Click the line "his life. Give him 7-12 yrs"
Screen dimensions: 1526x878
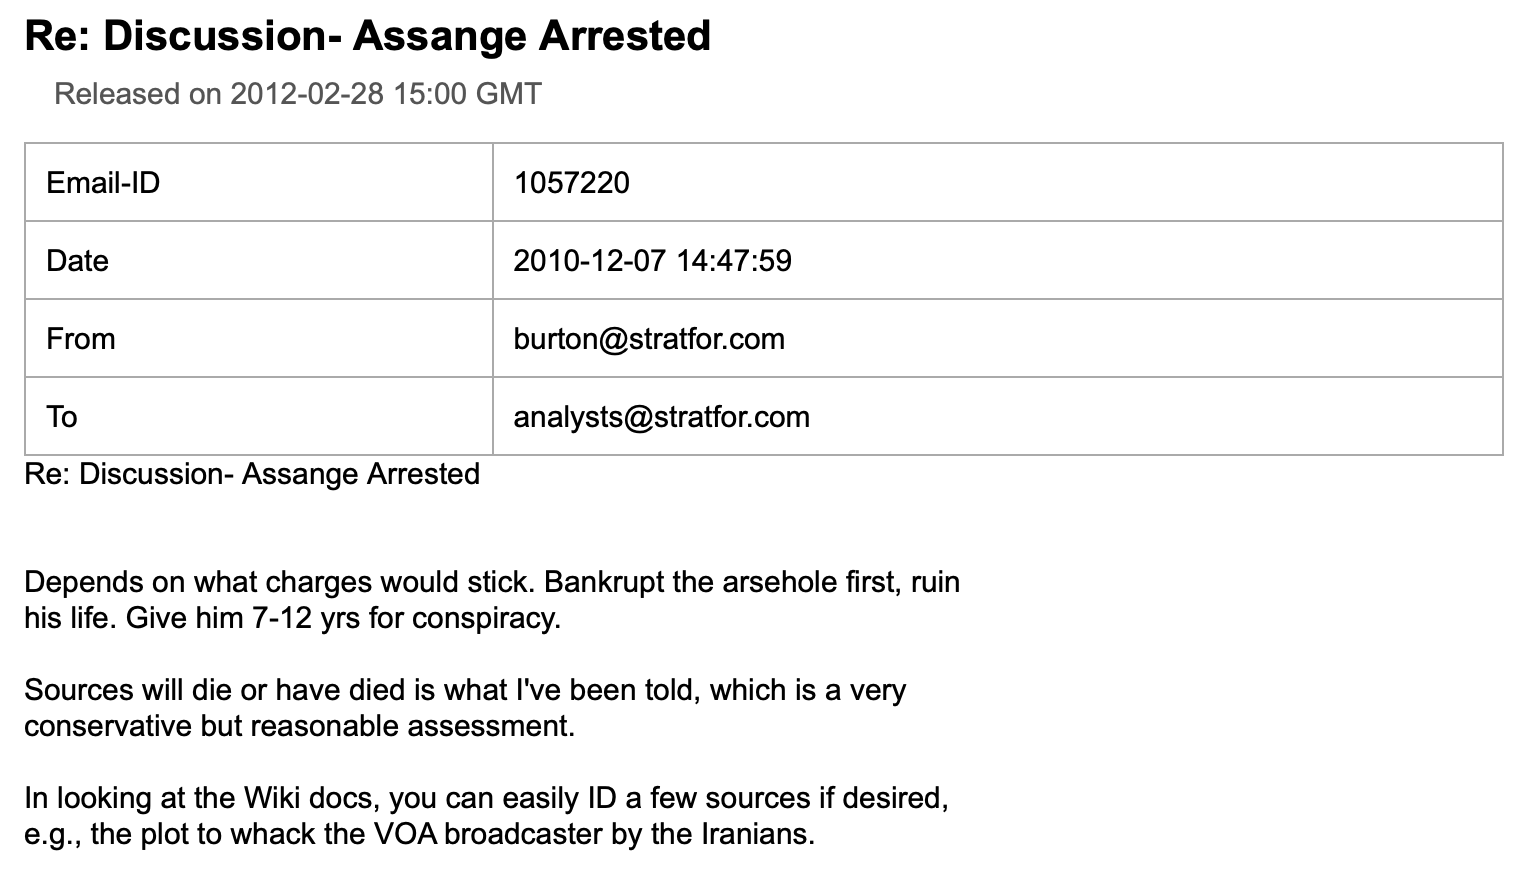coord(293,618)
